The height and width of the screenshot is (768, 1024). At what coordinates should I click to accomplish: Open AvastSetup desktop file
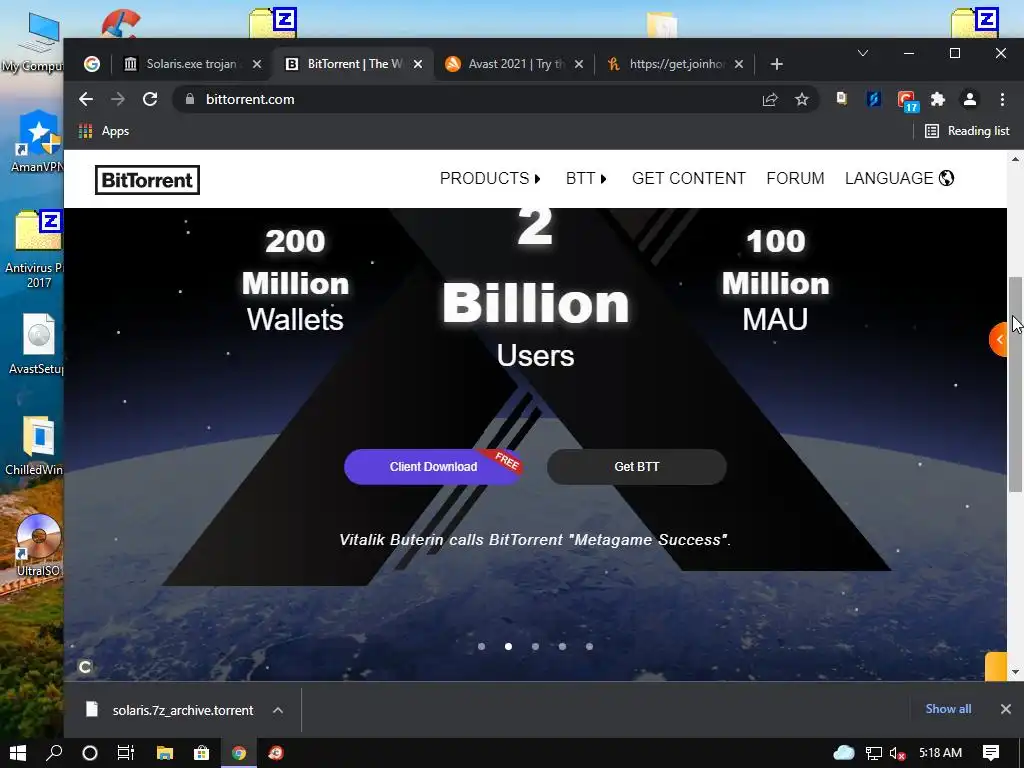click(37, 344)
